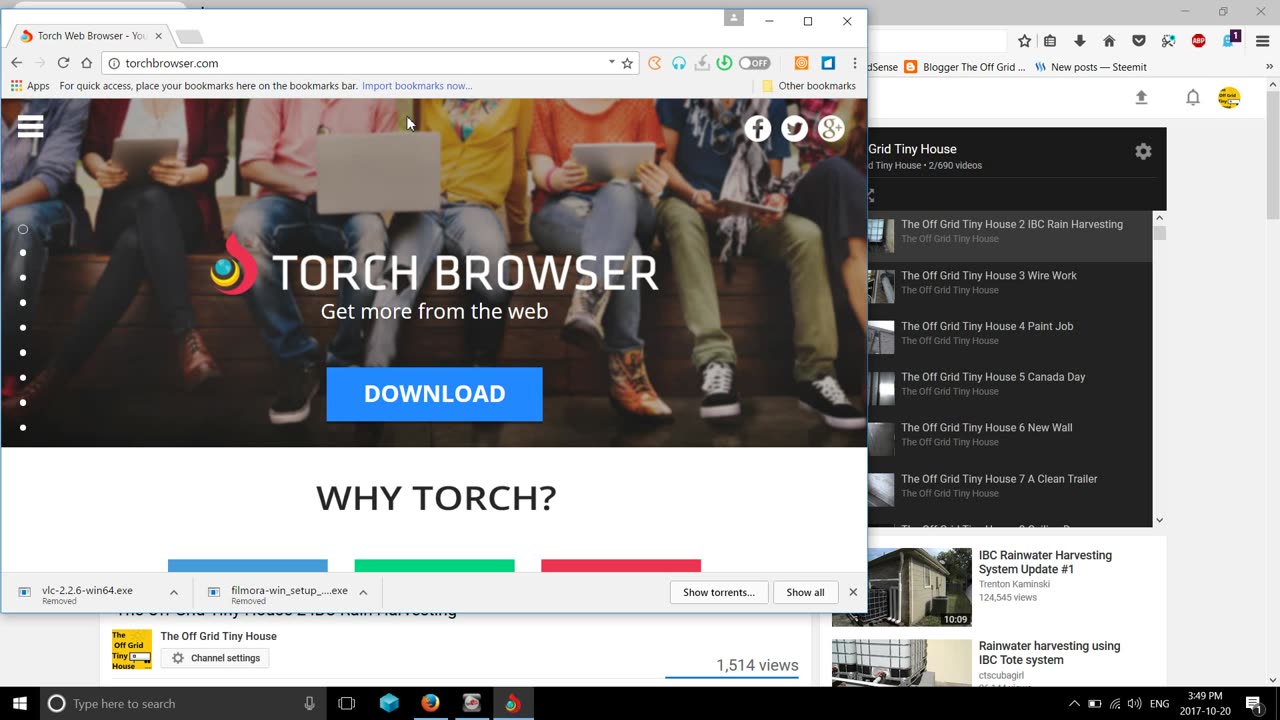1280x720 pixels.
Task: Select the fourth slide indicator dot
Action: click(x=23, y=303)
